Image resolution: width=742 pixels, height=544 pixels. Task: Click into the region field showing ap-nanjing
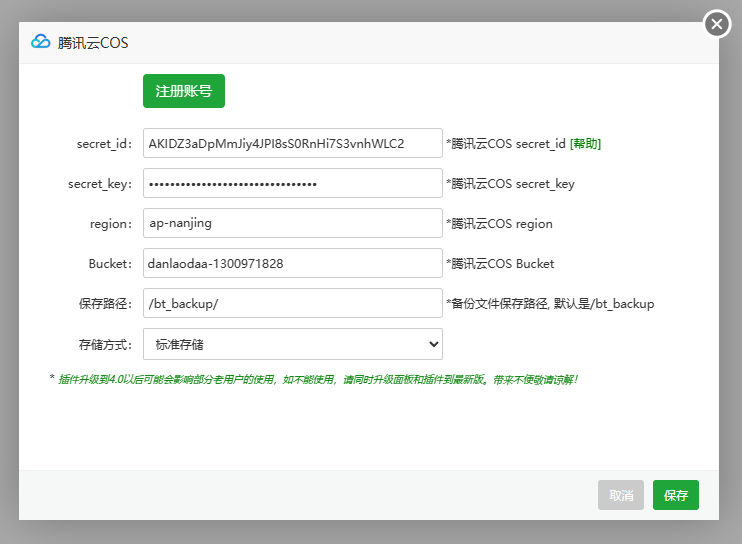(293, 223)
